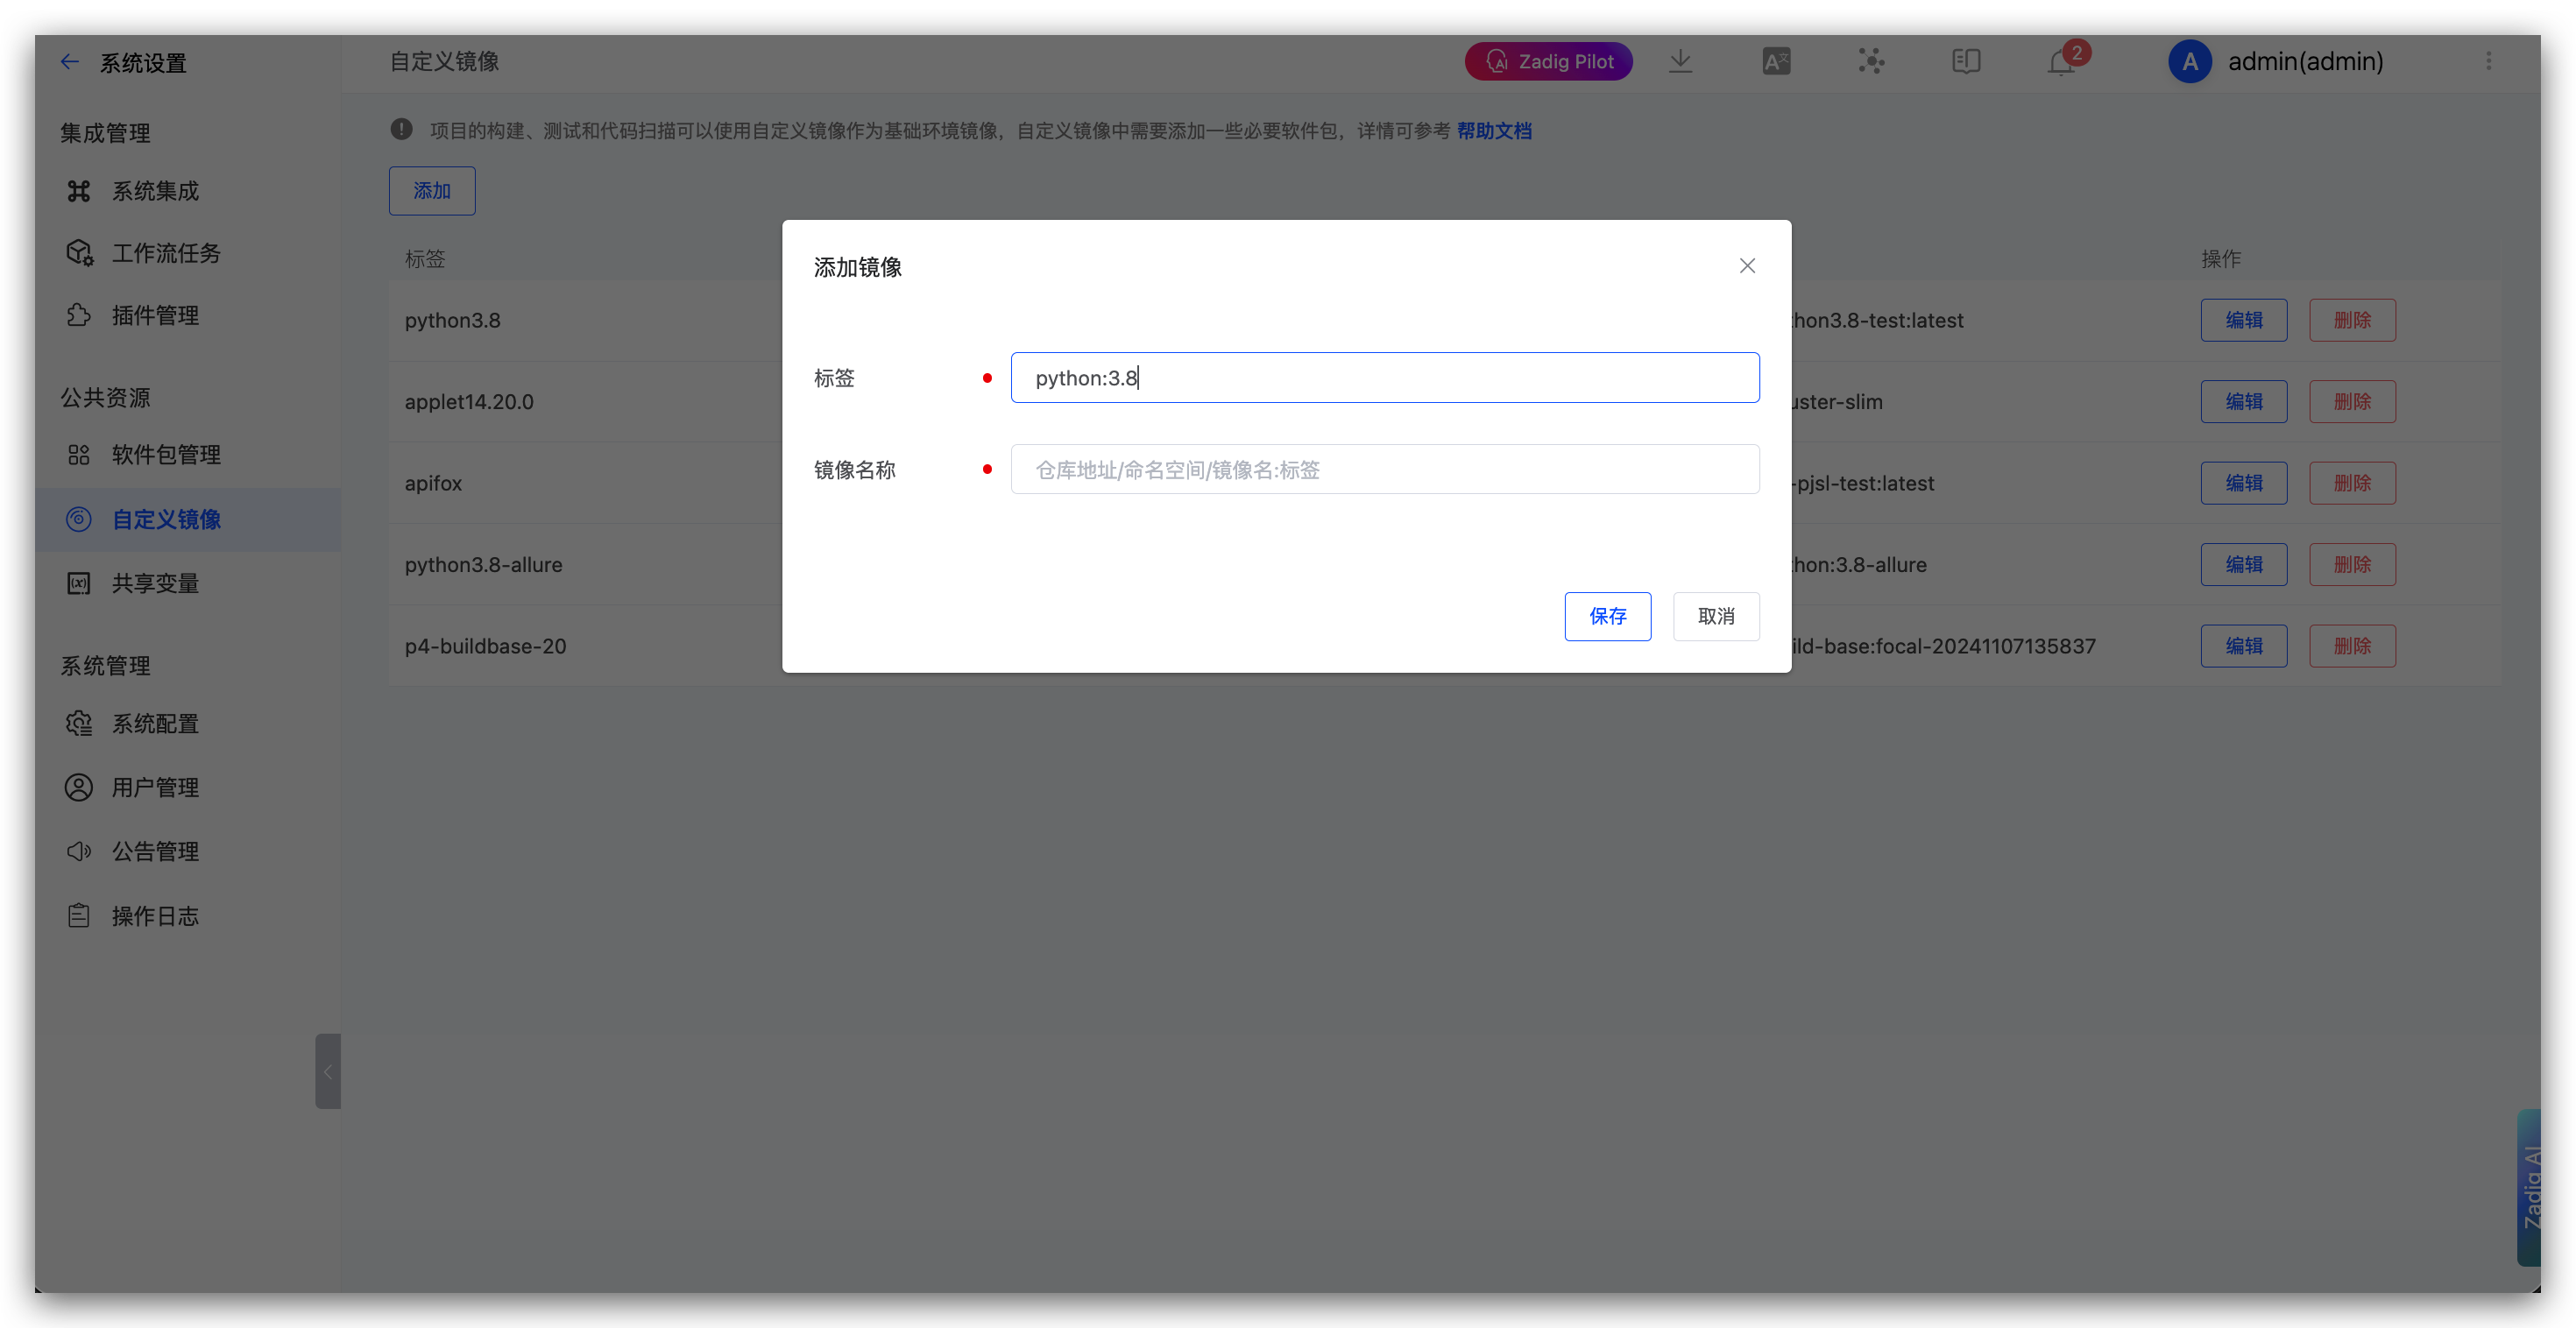Cancel the dialog with 取消

click(x=1716, y=616)
